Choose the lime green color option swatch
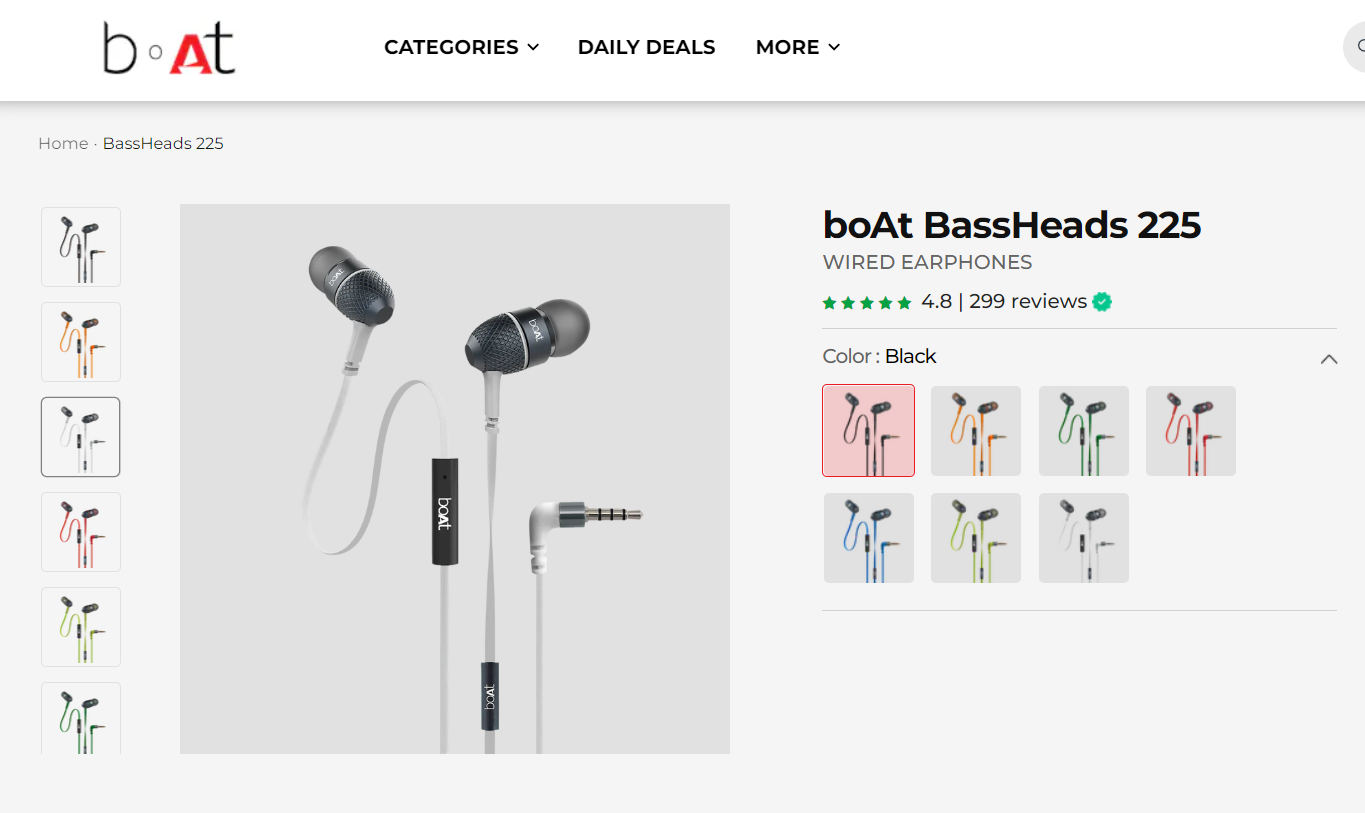Screen dimensions: 1365x813 (976, 538)
